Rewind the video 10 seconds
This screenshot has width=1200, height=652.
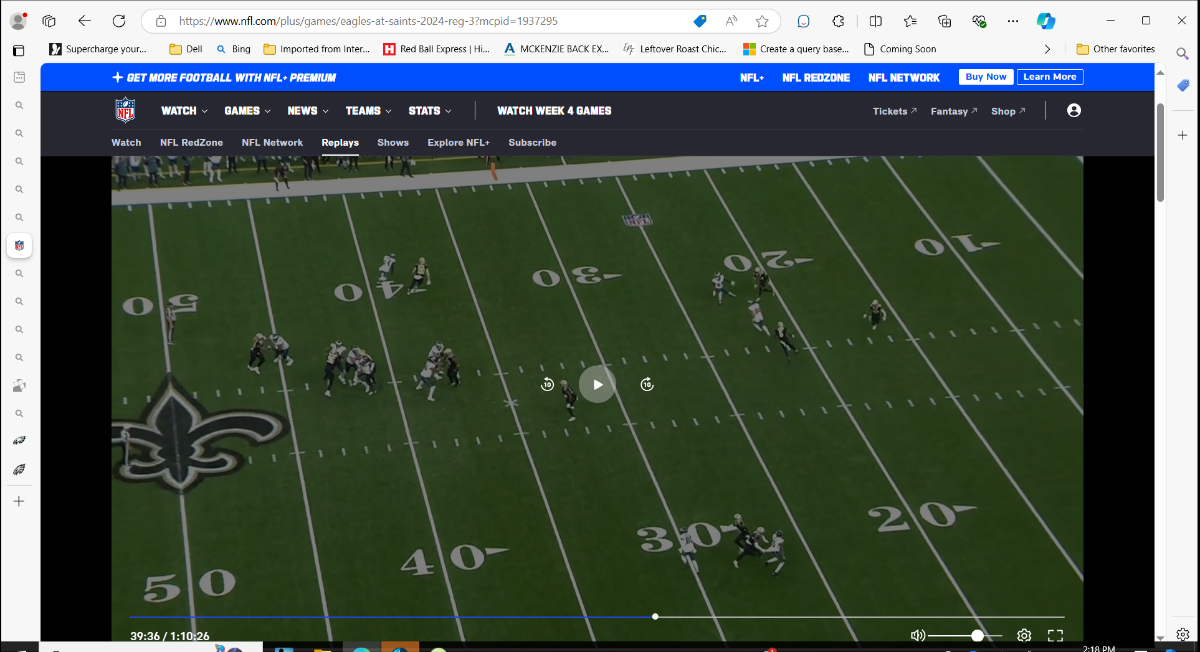coord(547,384)
